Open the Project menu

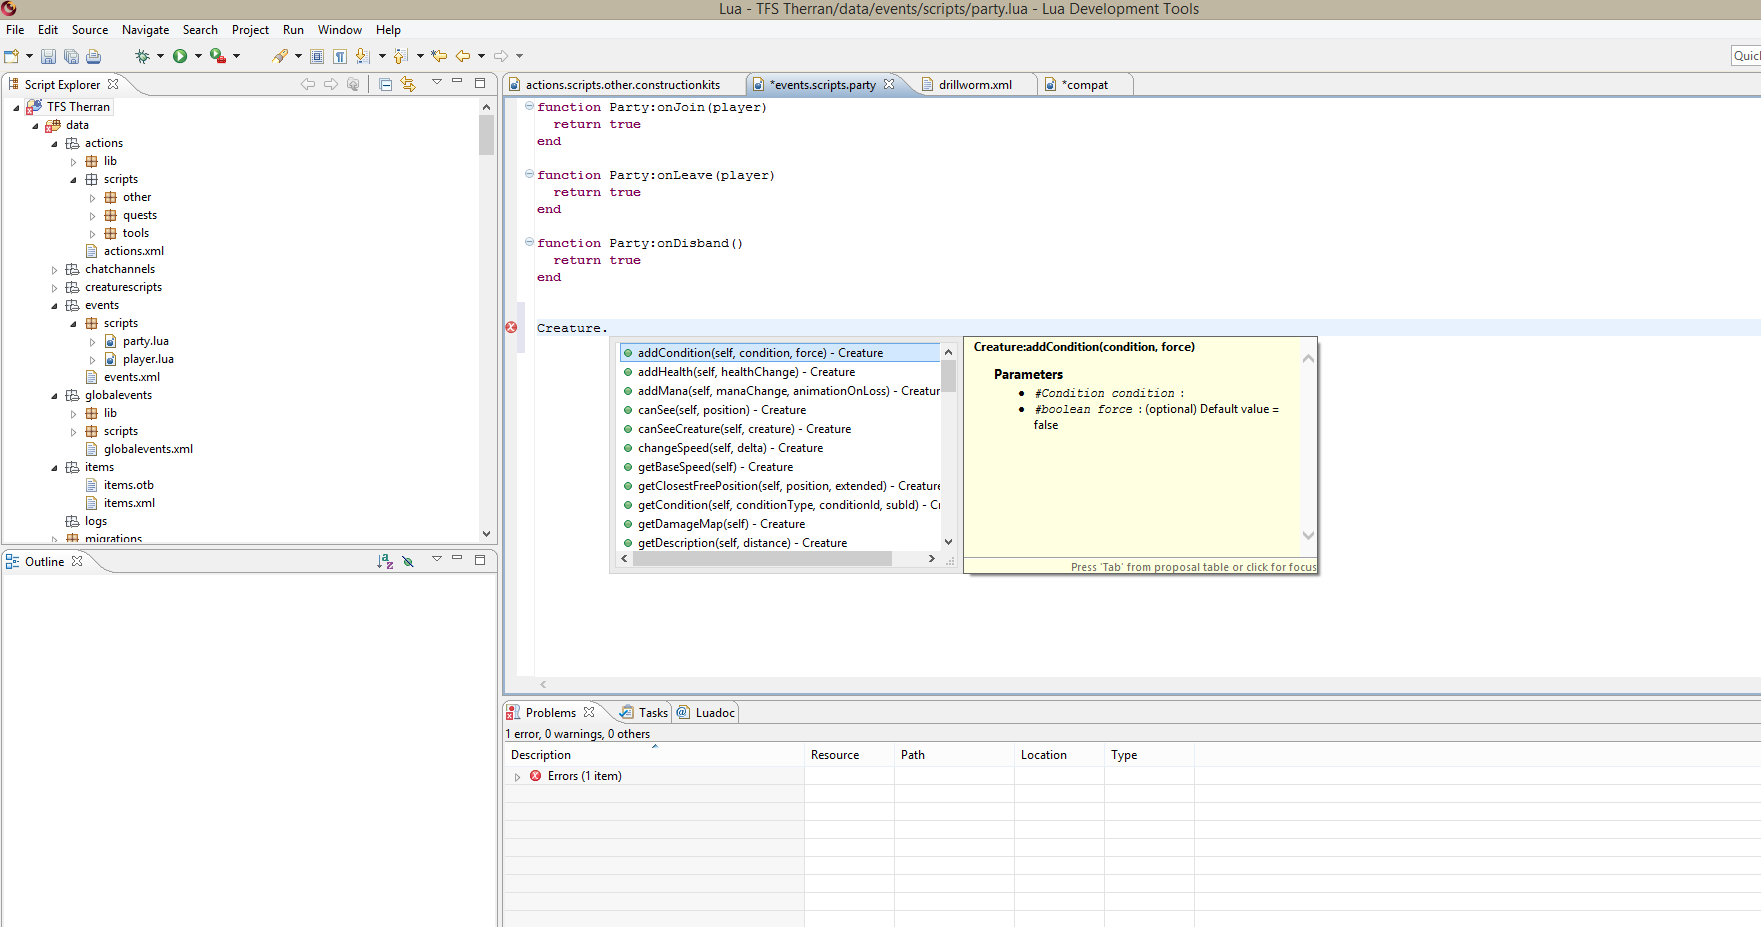[250, 30]
